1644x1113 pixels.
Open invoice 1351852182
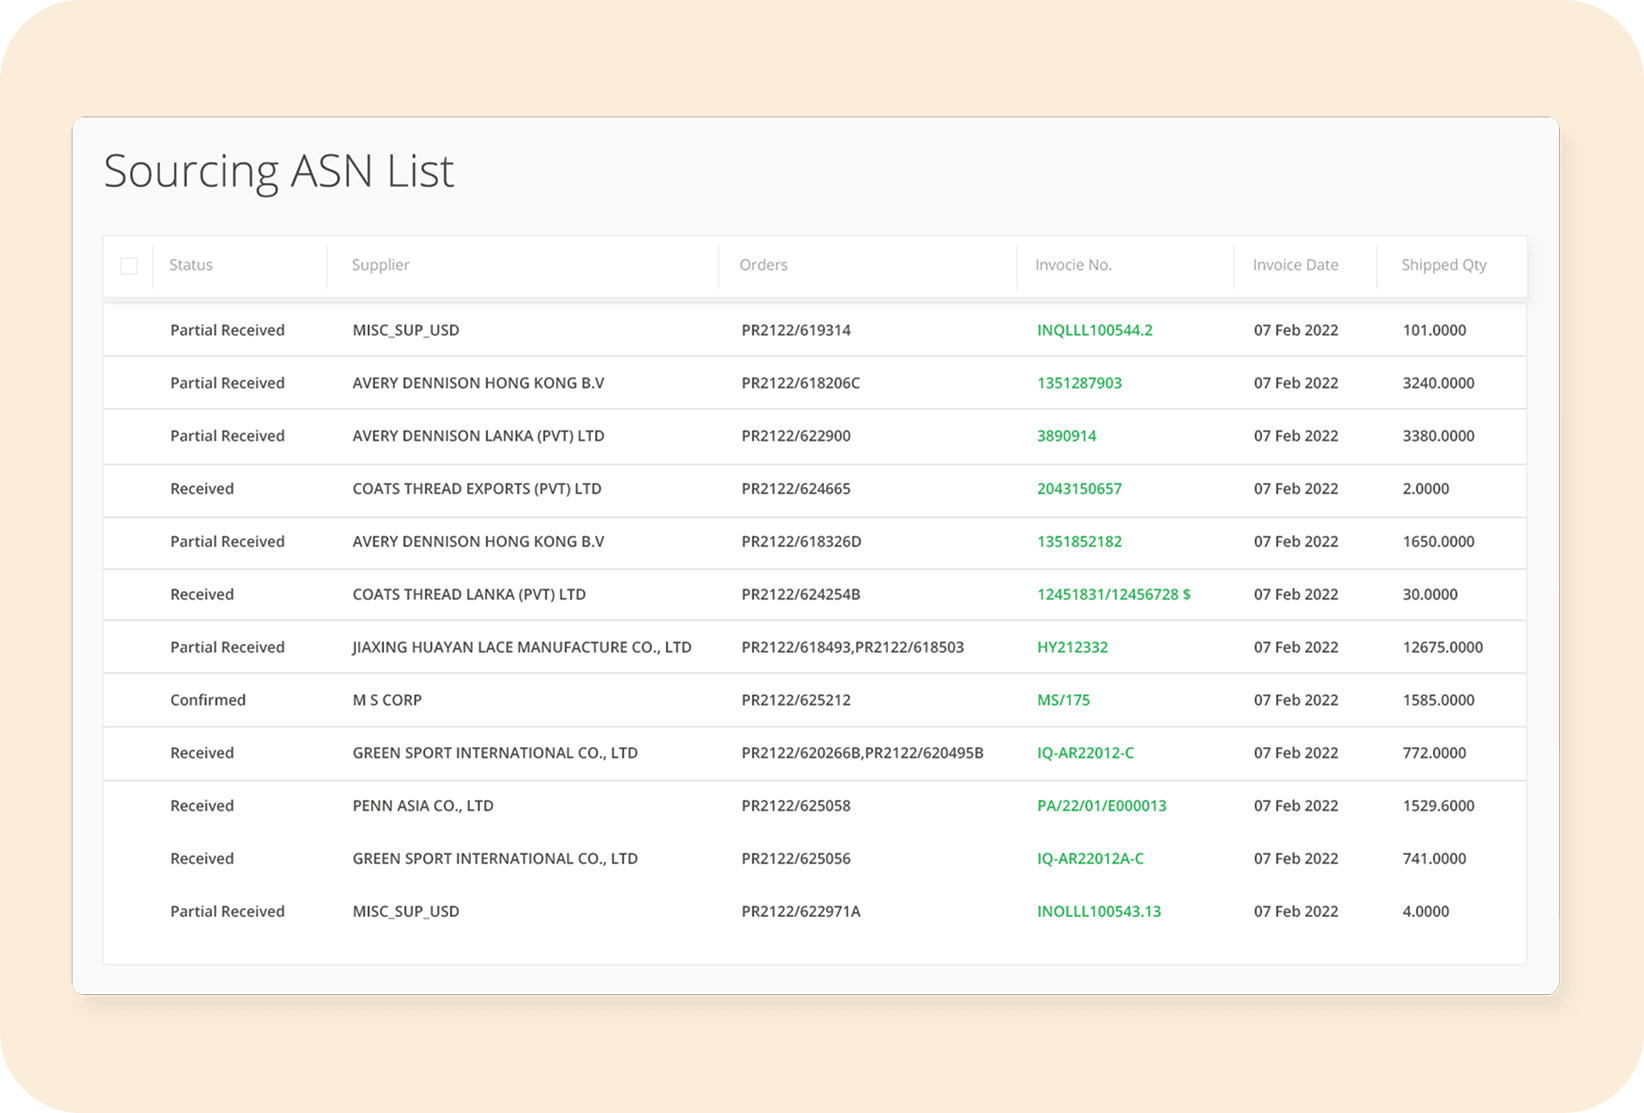point(1079,542)
